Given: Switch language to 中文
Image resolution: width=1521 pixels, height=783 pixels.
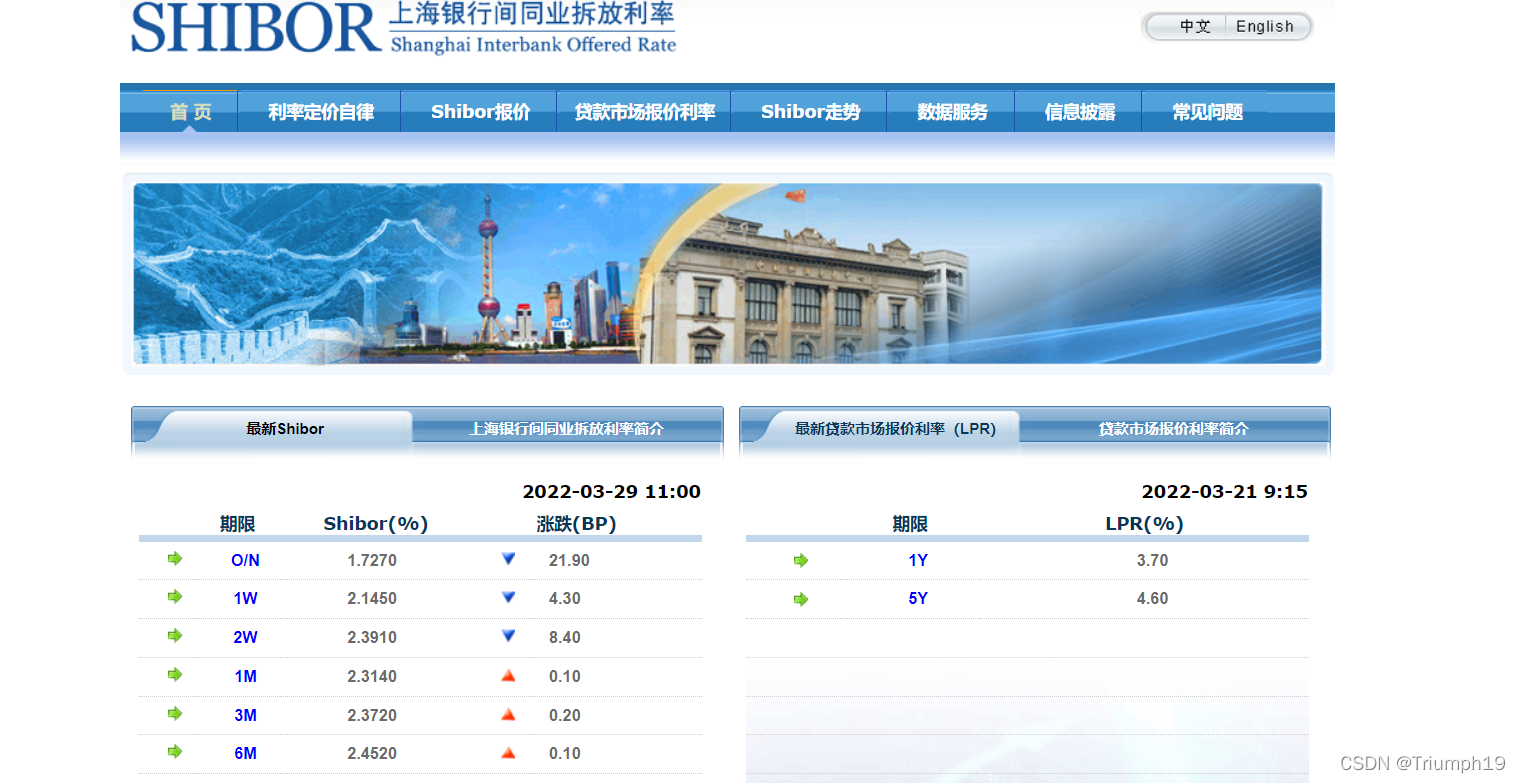Looking at the screenshot, I should click(x=1195, y=27).
